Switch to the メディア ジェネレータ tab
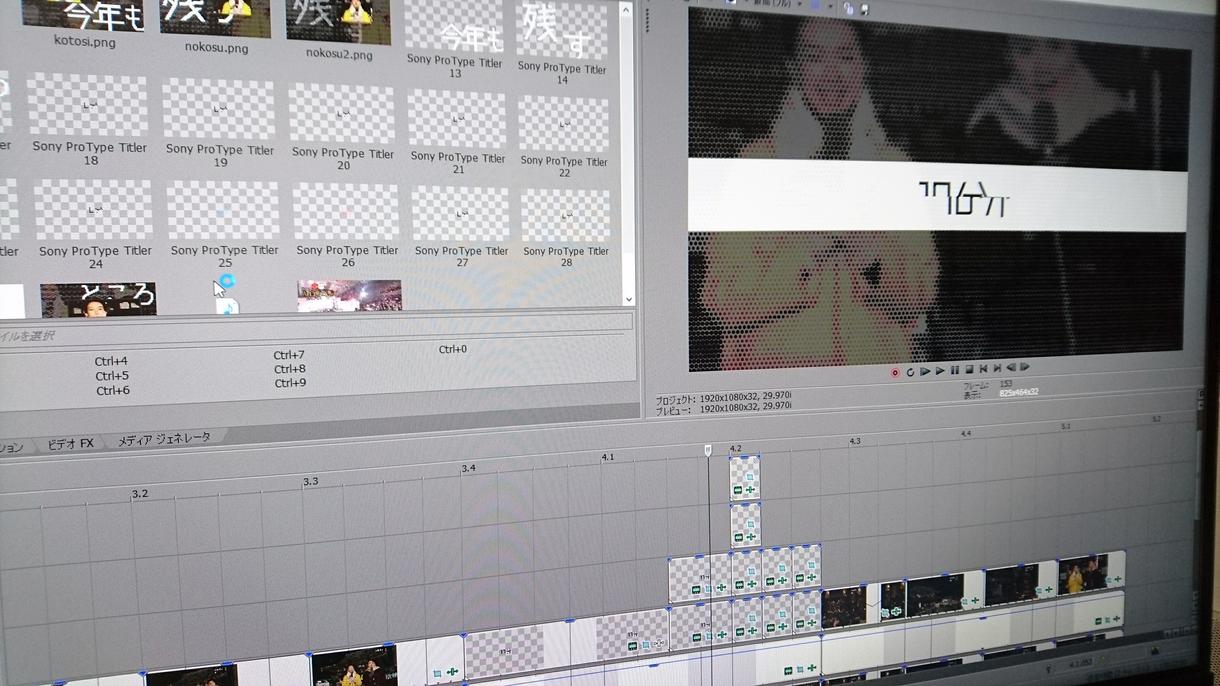This screenshot has width=1220, height=686. (x=164, y=439)
